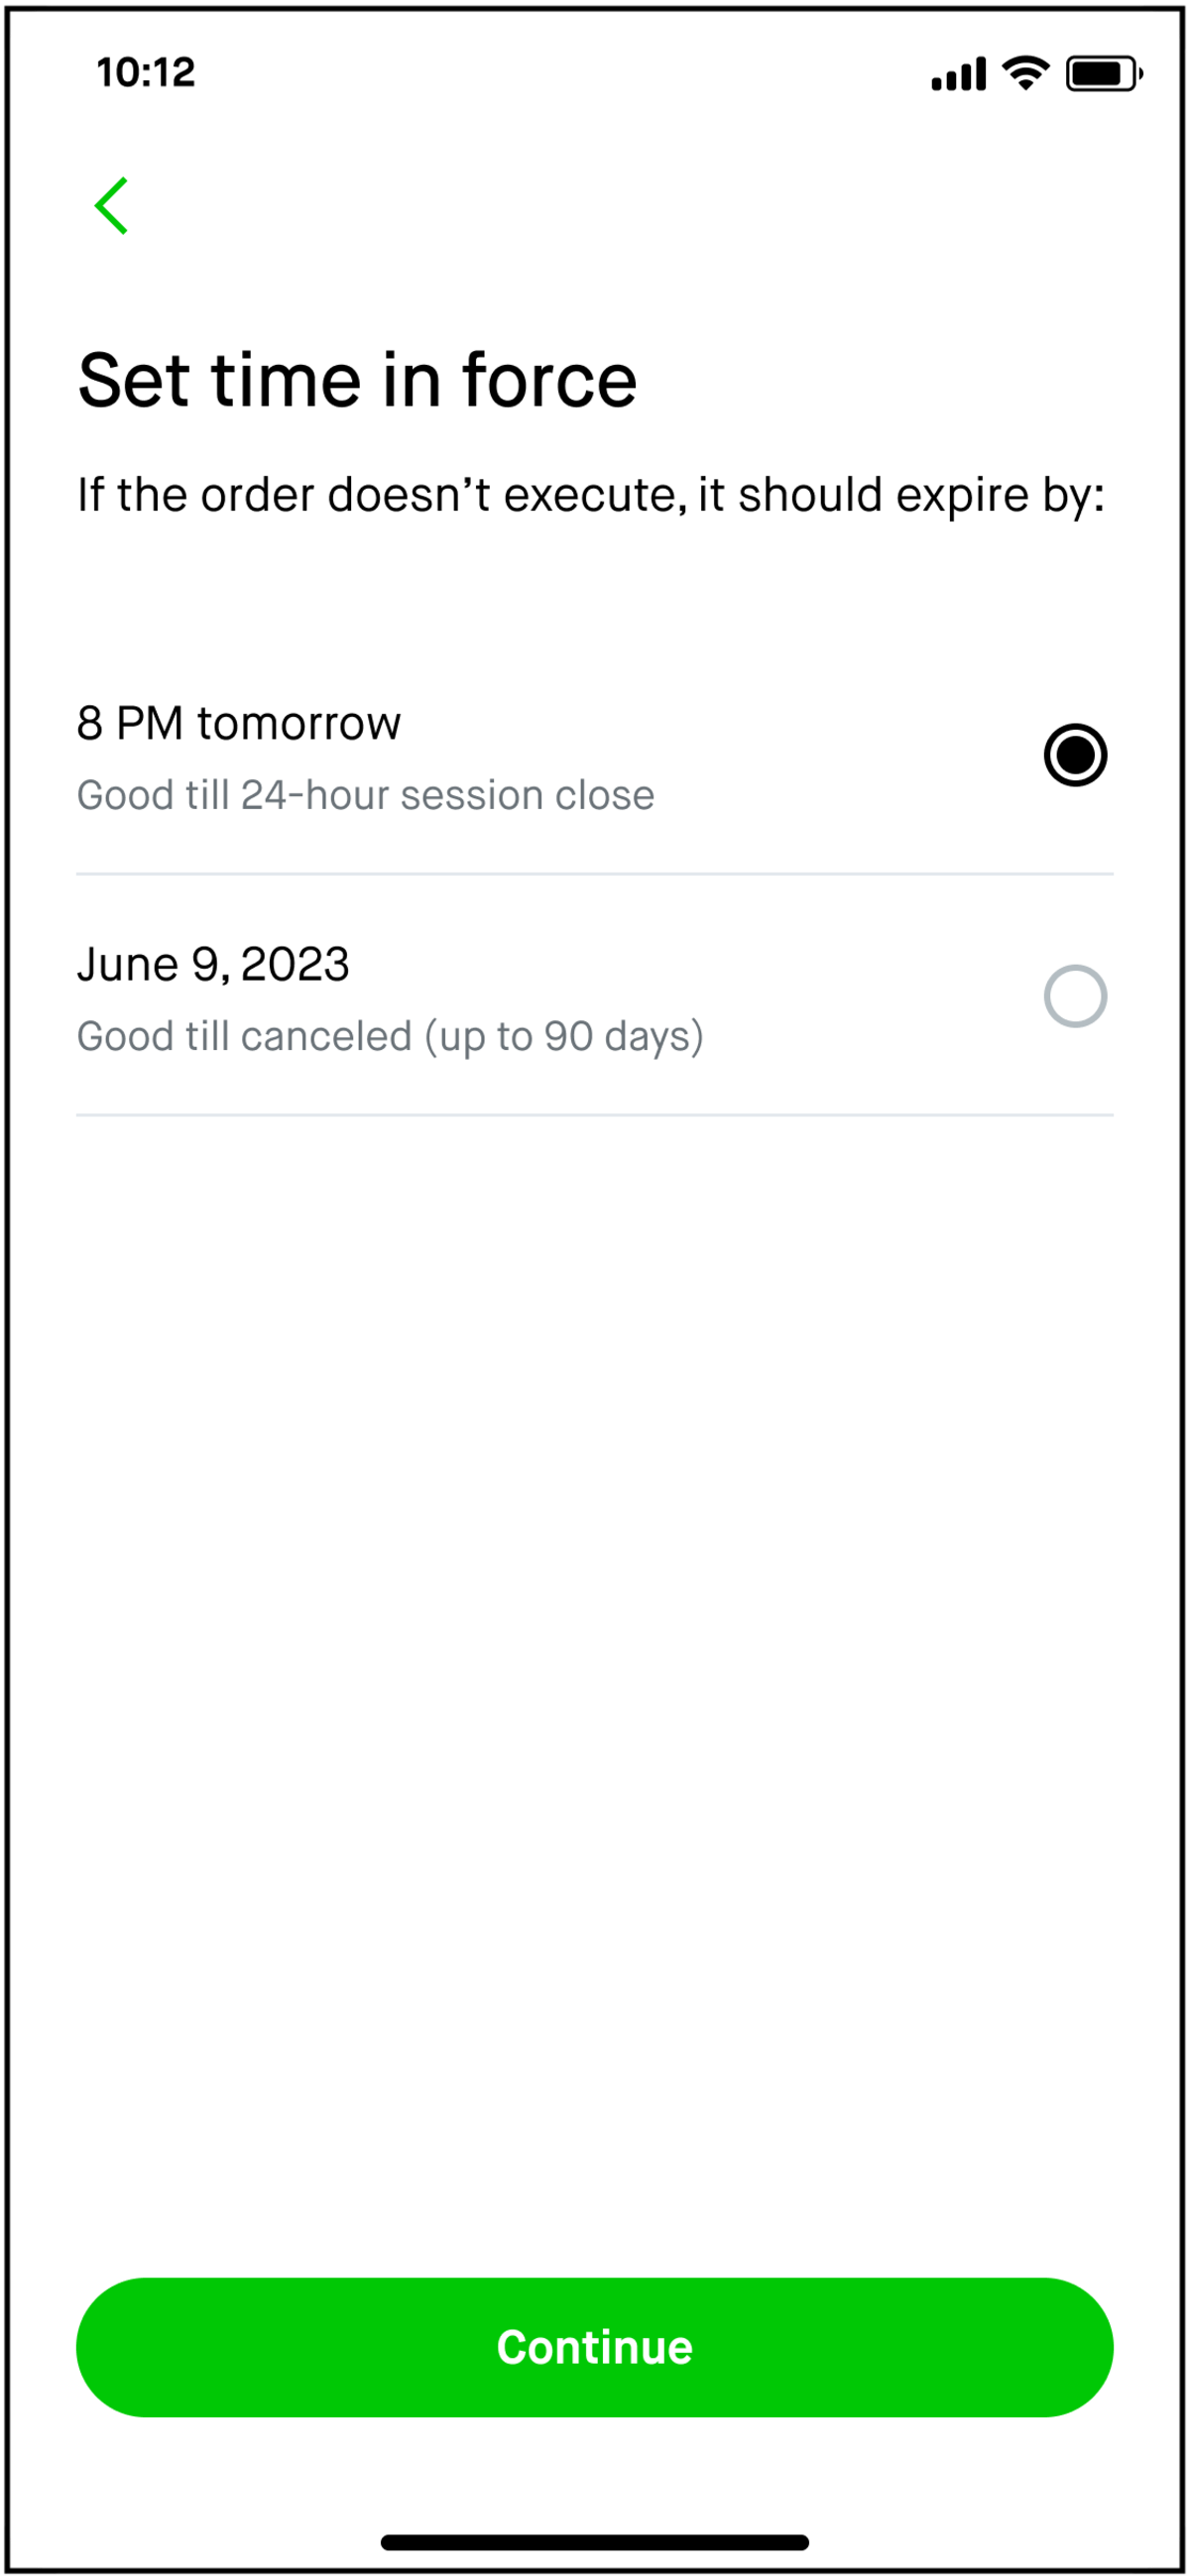Select the June 9, 2023 radio button
The width and height of the screenshot is (1190, 2576).
pyautogui.click(x=1075, y=996)
